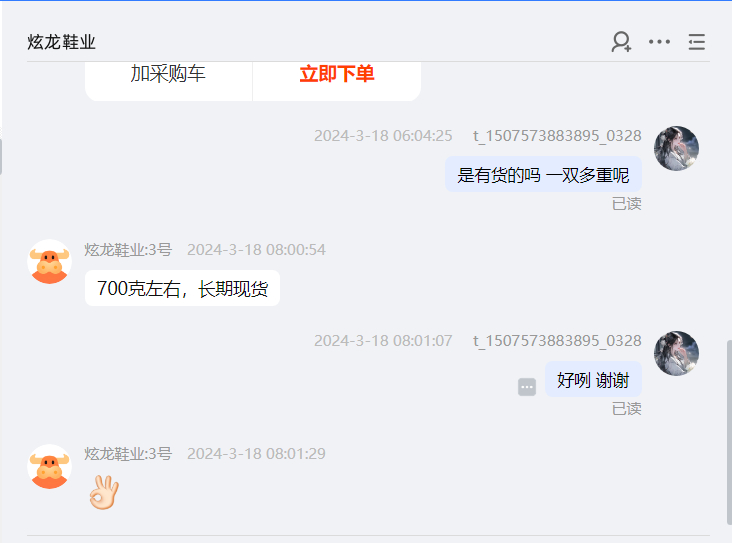Click the chat vertical scrollbar thumb
Viewport: 732px width, 543px height.
(x=729, y=432)
